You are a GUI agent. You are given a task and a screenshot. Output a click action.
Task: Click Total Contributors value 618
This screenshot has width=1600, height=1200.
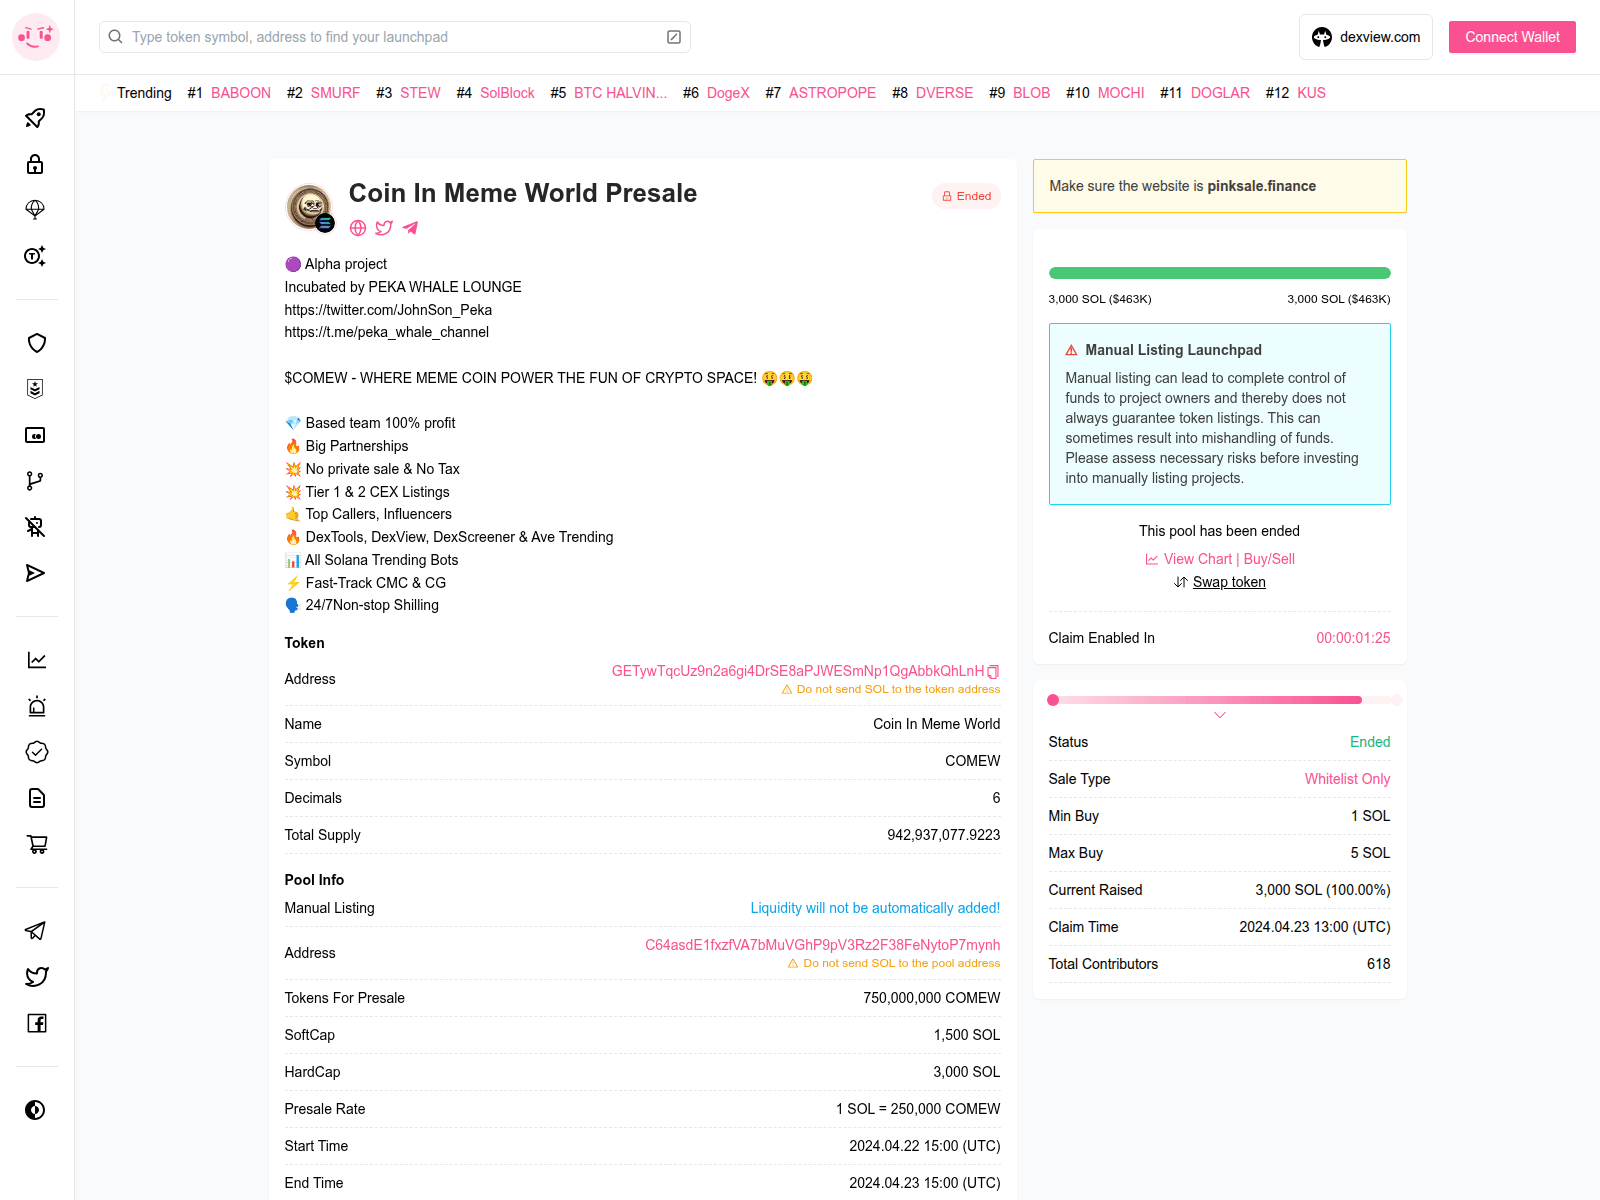[x=1378, y=964]
